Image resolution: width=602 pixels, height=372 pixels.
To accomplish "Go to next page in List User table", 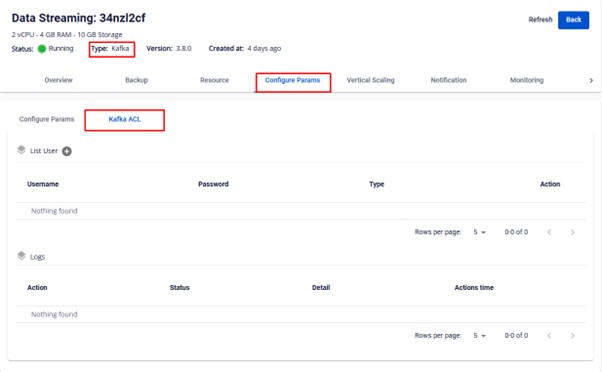I will click(572, 232).
